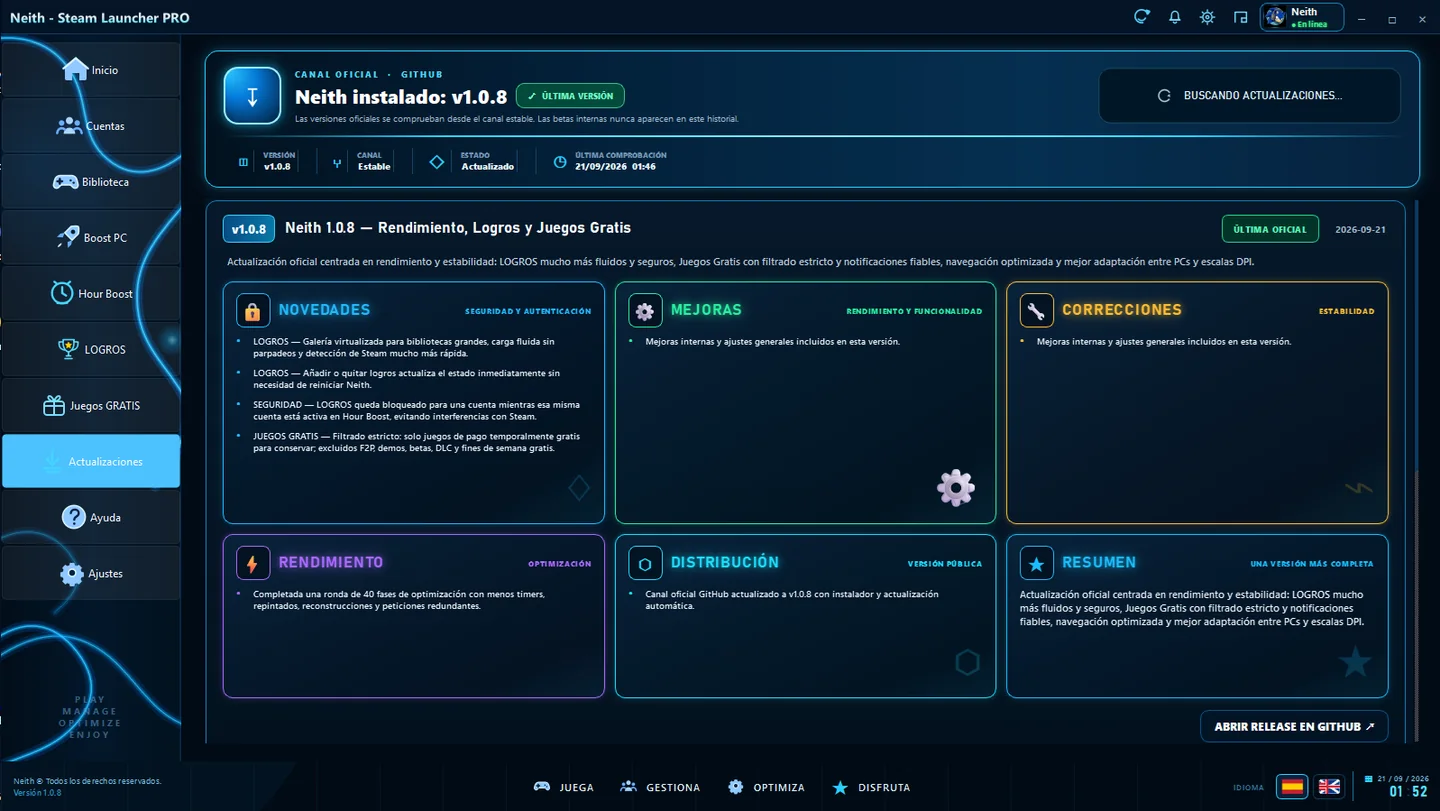Click the VERSIÓN PÚBLICA tag
Image resolution: width=1440 pixels, height=811 pixels.
[x=945, y=564]
